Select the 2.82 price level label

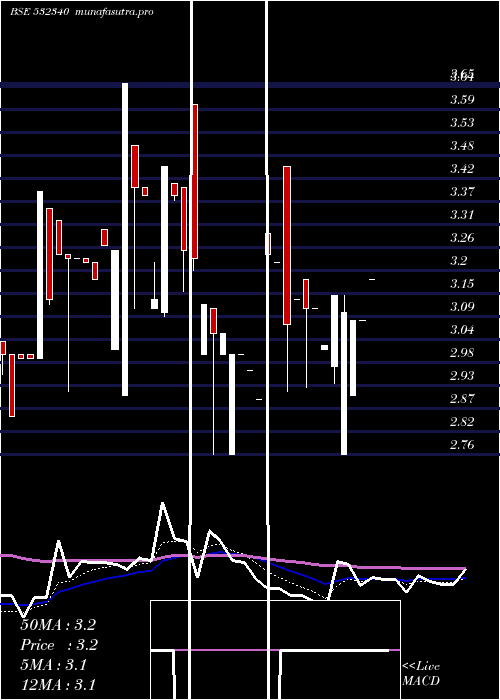pos(462,422)
